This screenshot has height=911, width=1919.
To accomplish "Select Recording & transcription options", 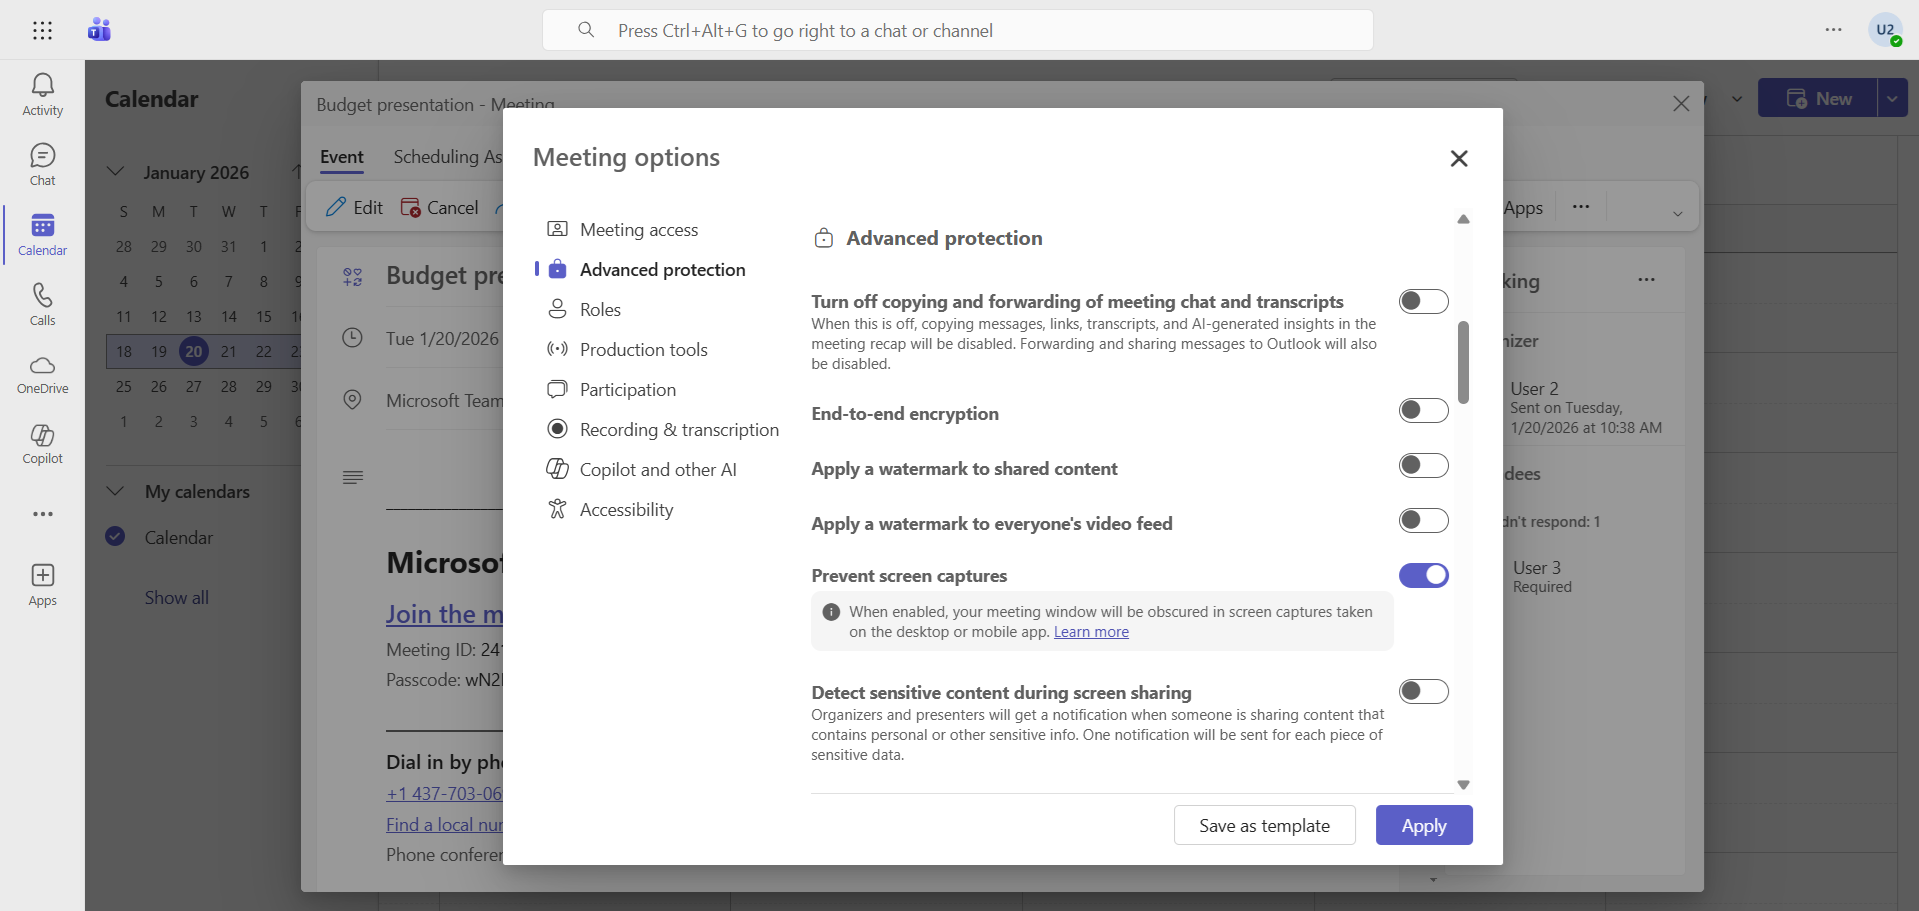I will 678,430.
